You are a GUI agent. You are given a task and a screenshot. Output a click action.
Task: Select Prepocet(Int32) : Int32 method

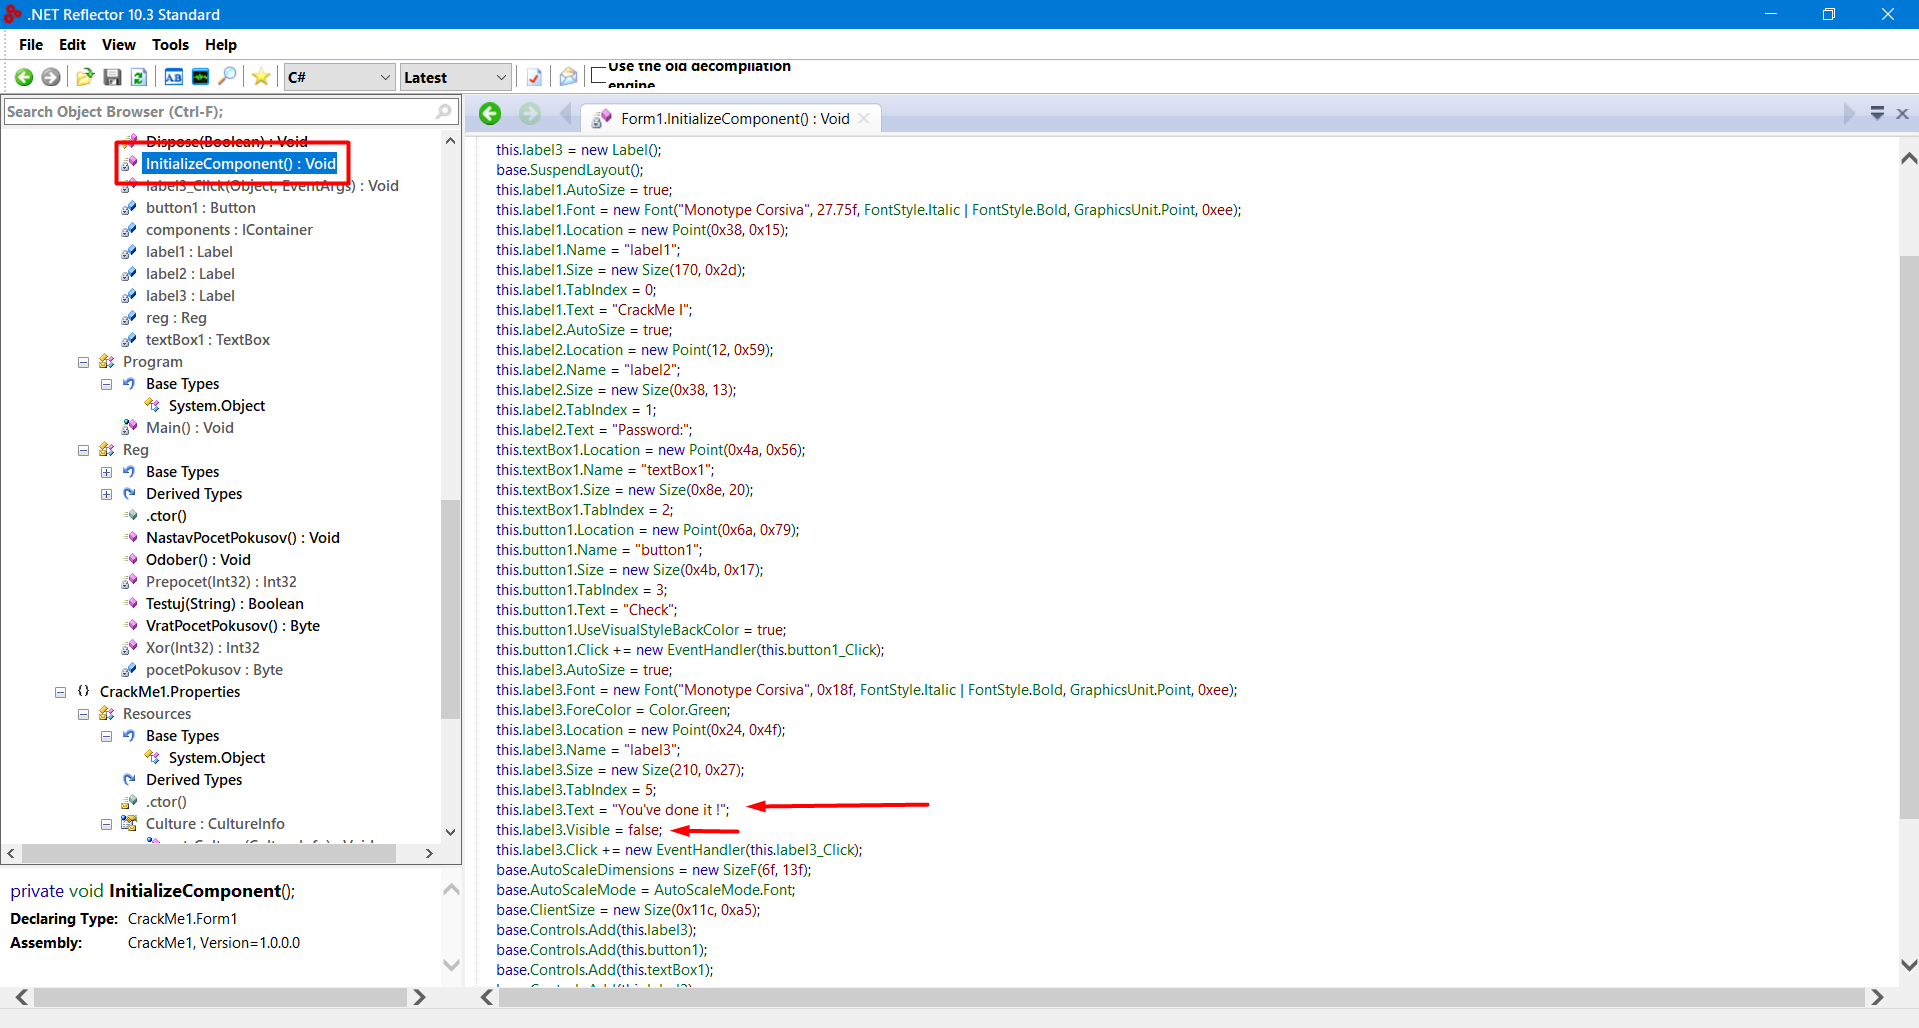221,582
